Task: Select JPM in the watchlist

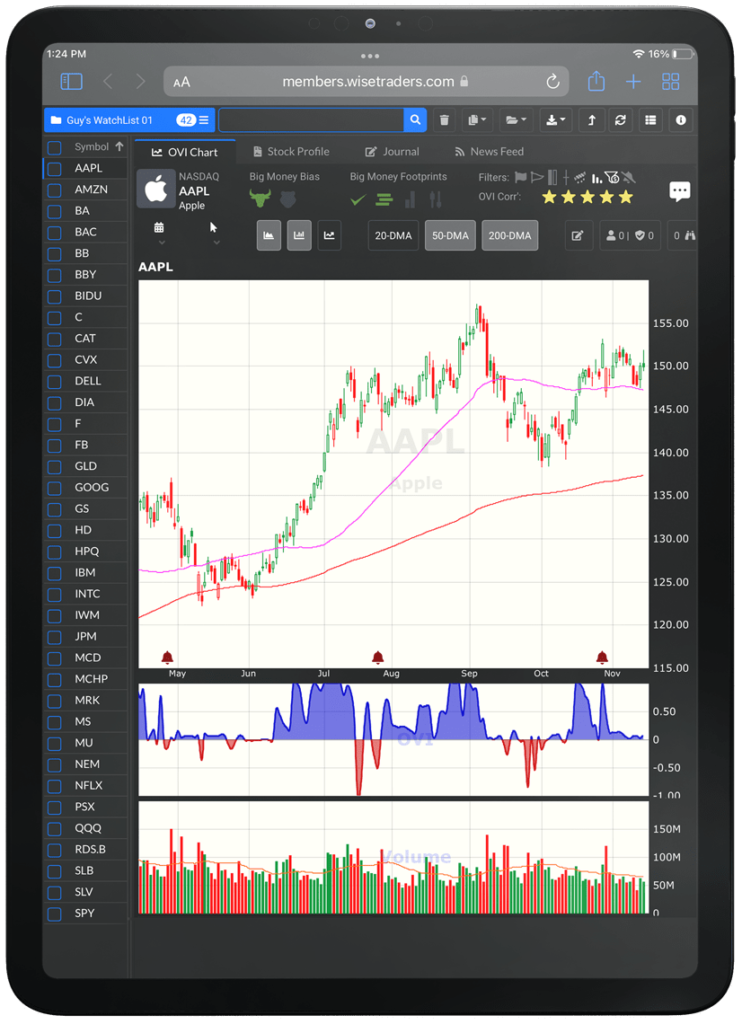Action: click(86, 636)
